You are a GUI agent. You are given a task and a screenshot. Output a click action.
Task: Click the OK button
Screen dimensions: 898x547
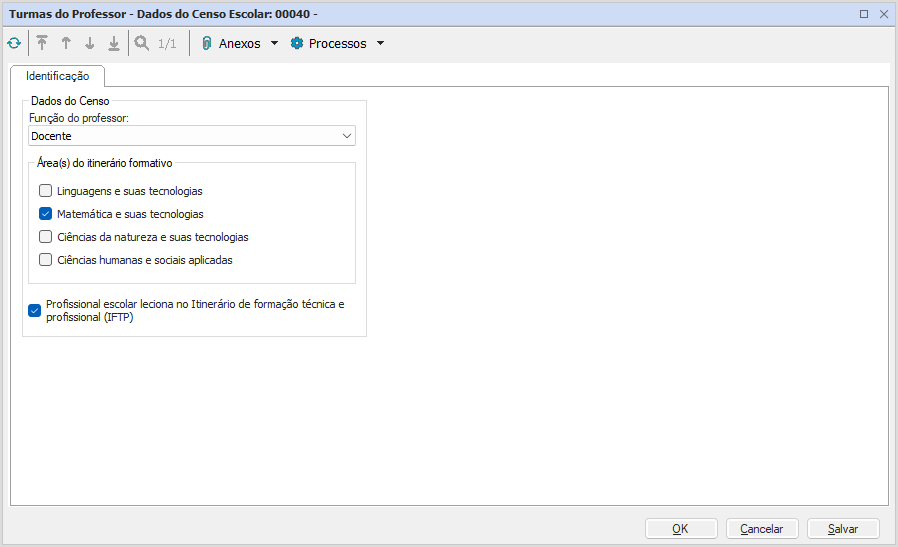pos(681,529)
